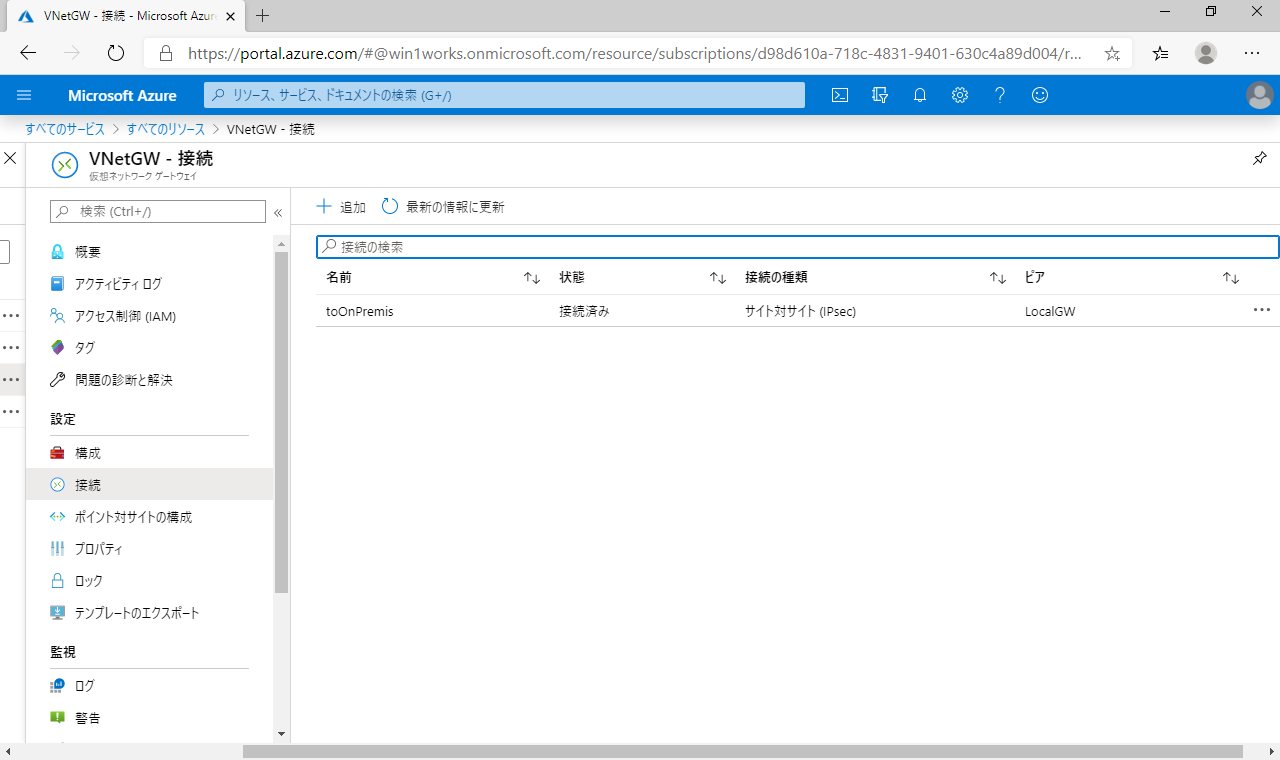1280x760 pixels.
Task: Click the VNetGW gateway icon in header
Action: tap(64, 164)
